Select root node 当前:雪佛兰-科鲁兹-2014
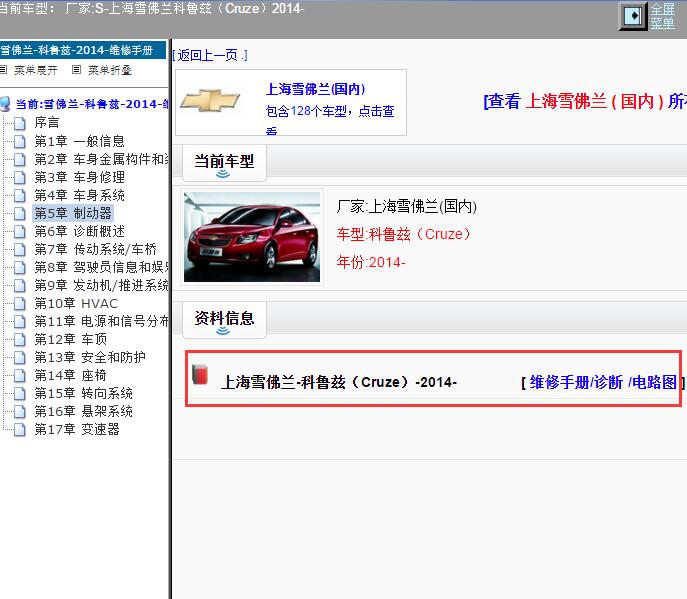 pyautogui.click(x=92, y=104)
